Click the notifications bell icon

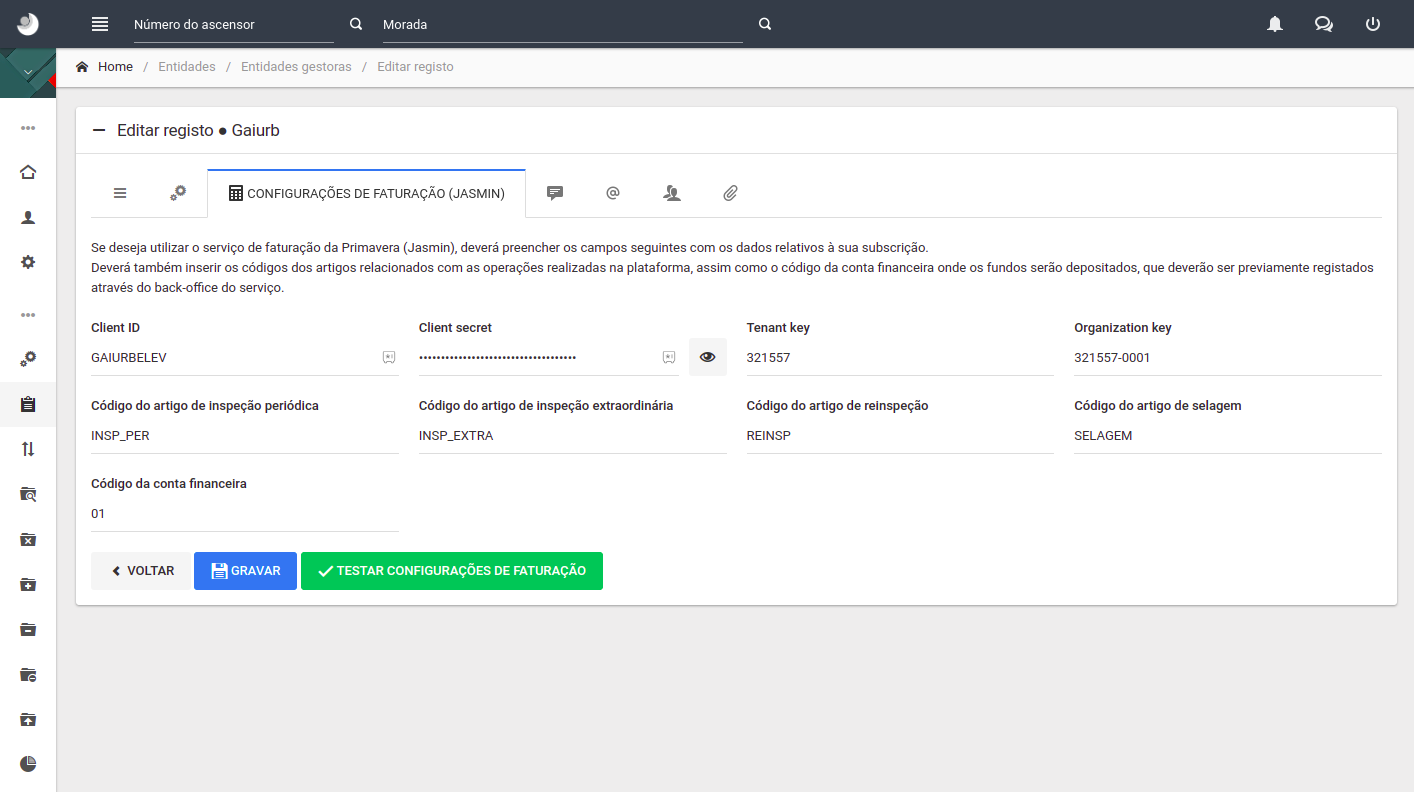click(x=1275, y=24)
